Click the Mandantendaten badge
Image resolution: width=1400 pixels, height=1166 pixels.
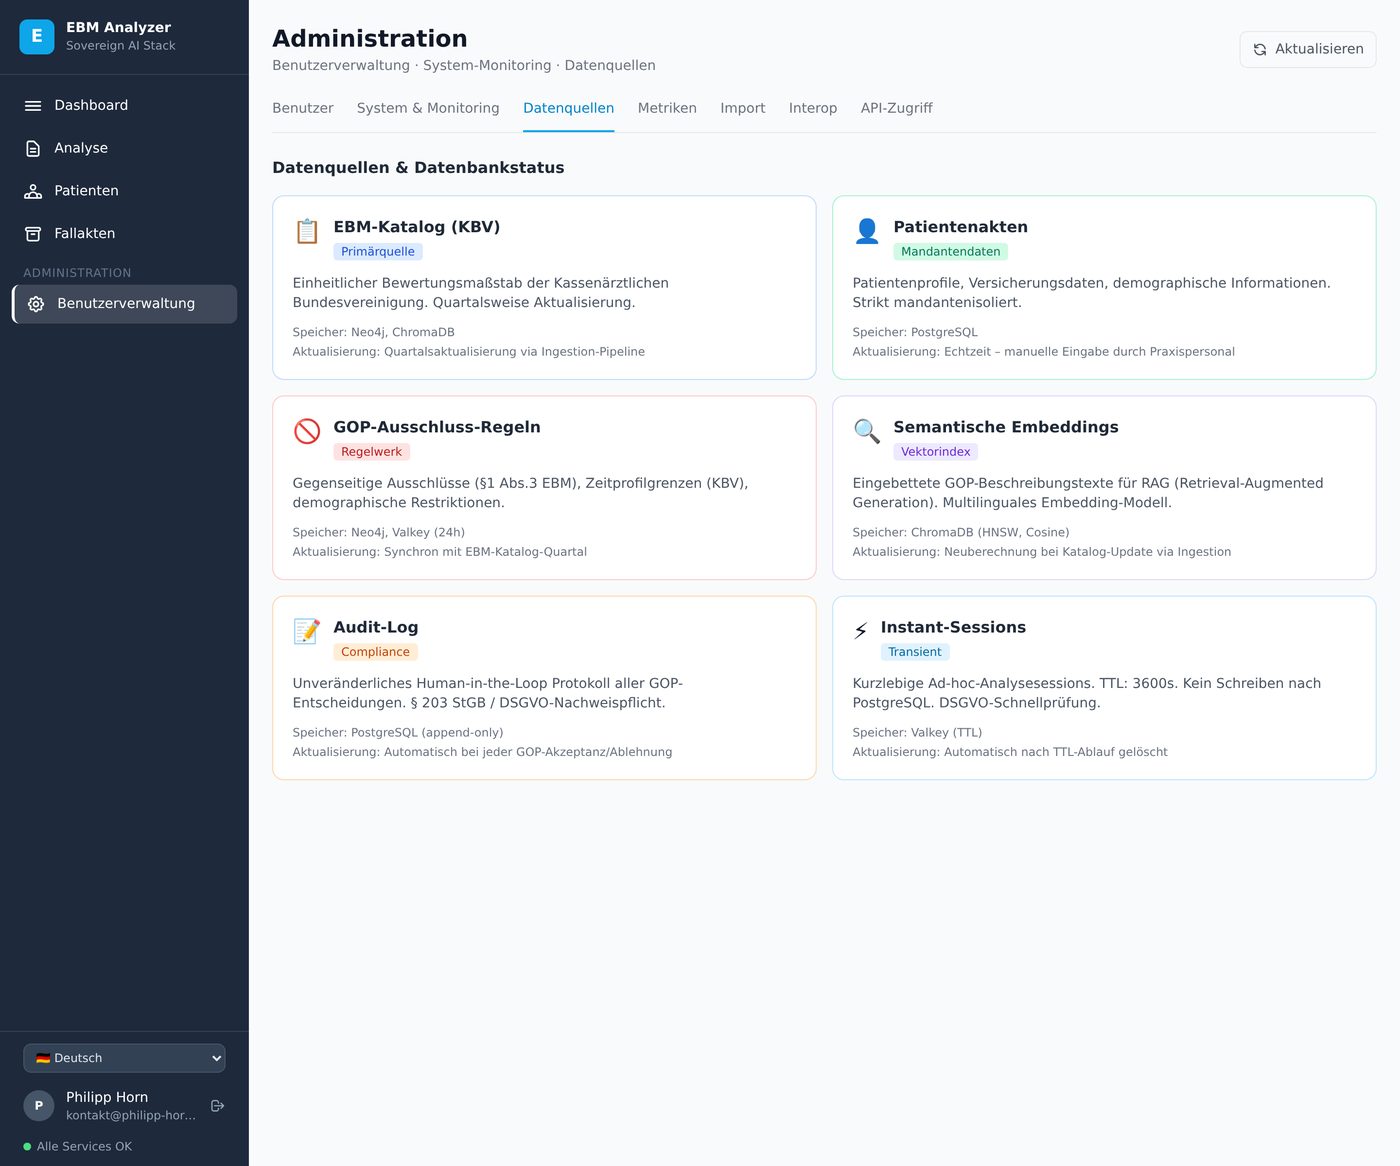(950, 252)
